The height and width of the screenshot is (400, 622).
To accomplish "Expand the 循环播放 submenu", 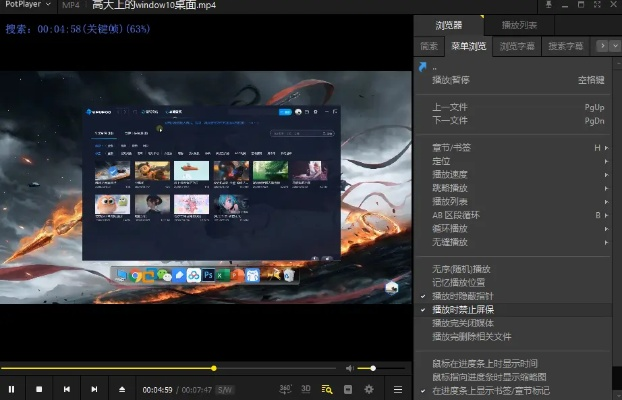I will [513, 229].
